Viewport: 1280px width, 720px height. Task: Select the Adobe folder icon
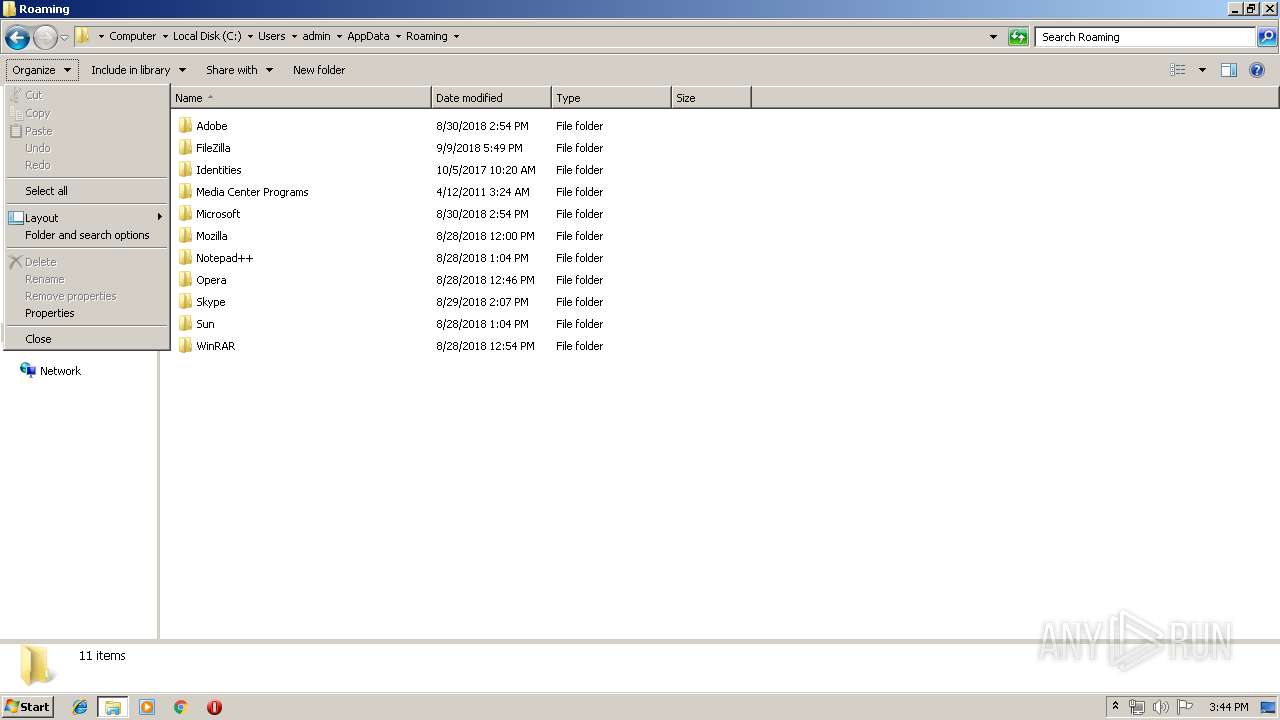(x=185, y=126)
